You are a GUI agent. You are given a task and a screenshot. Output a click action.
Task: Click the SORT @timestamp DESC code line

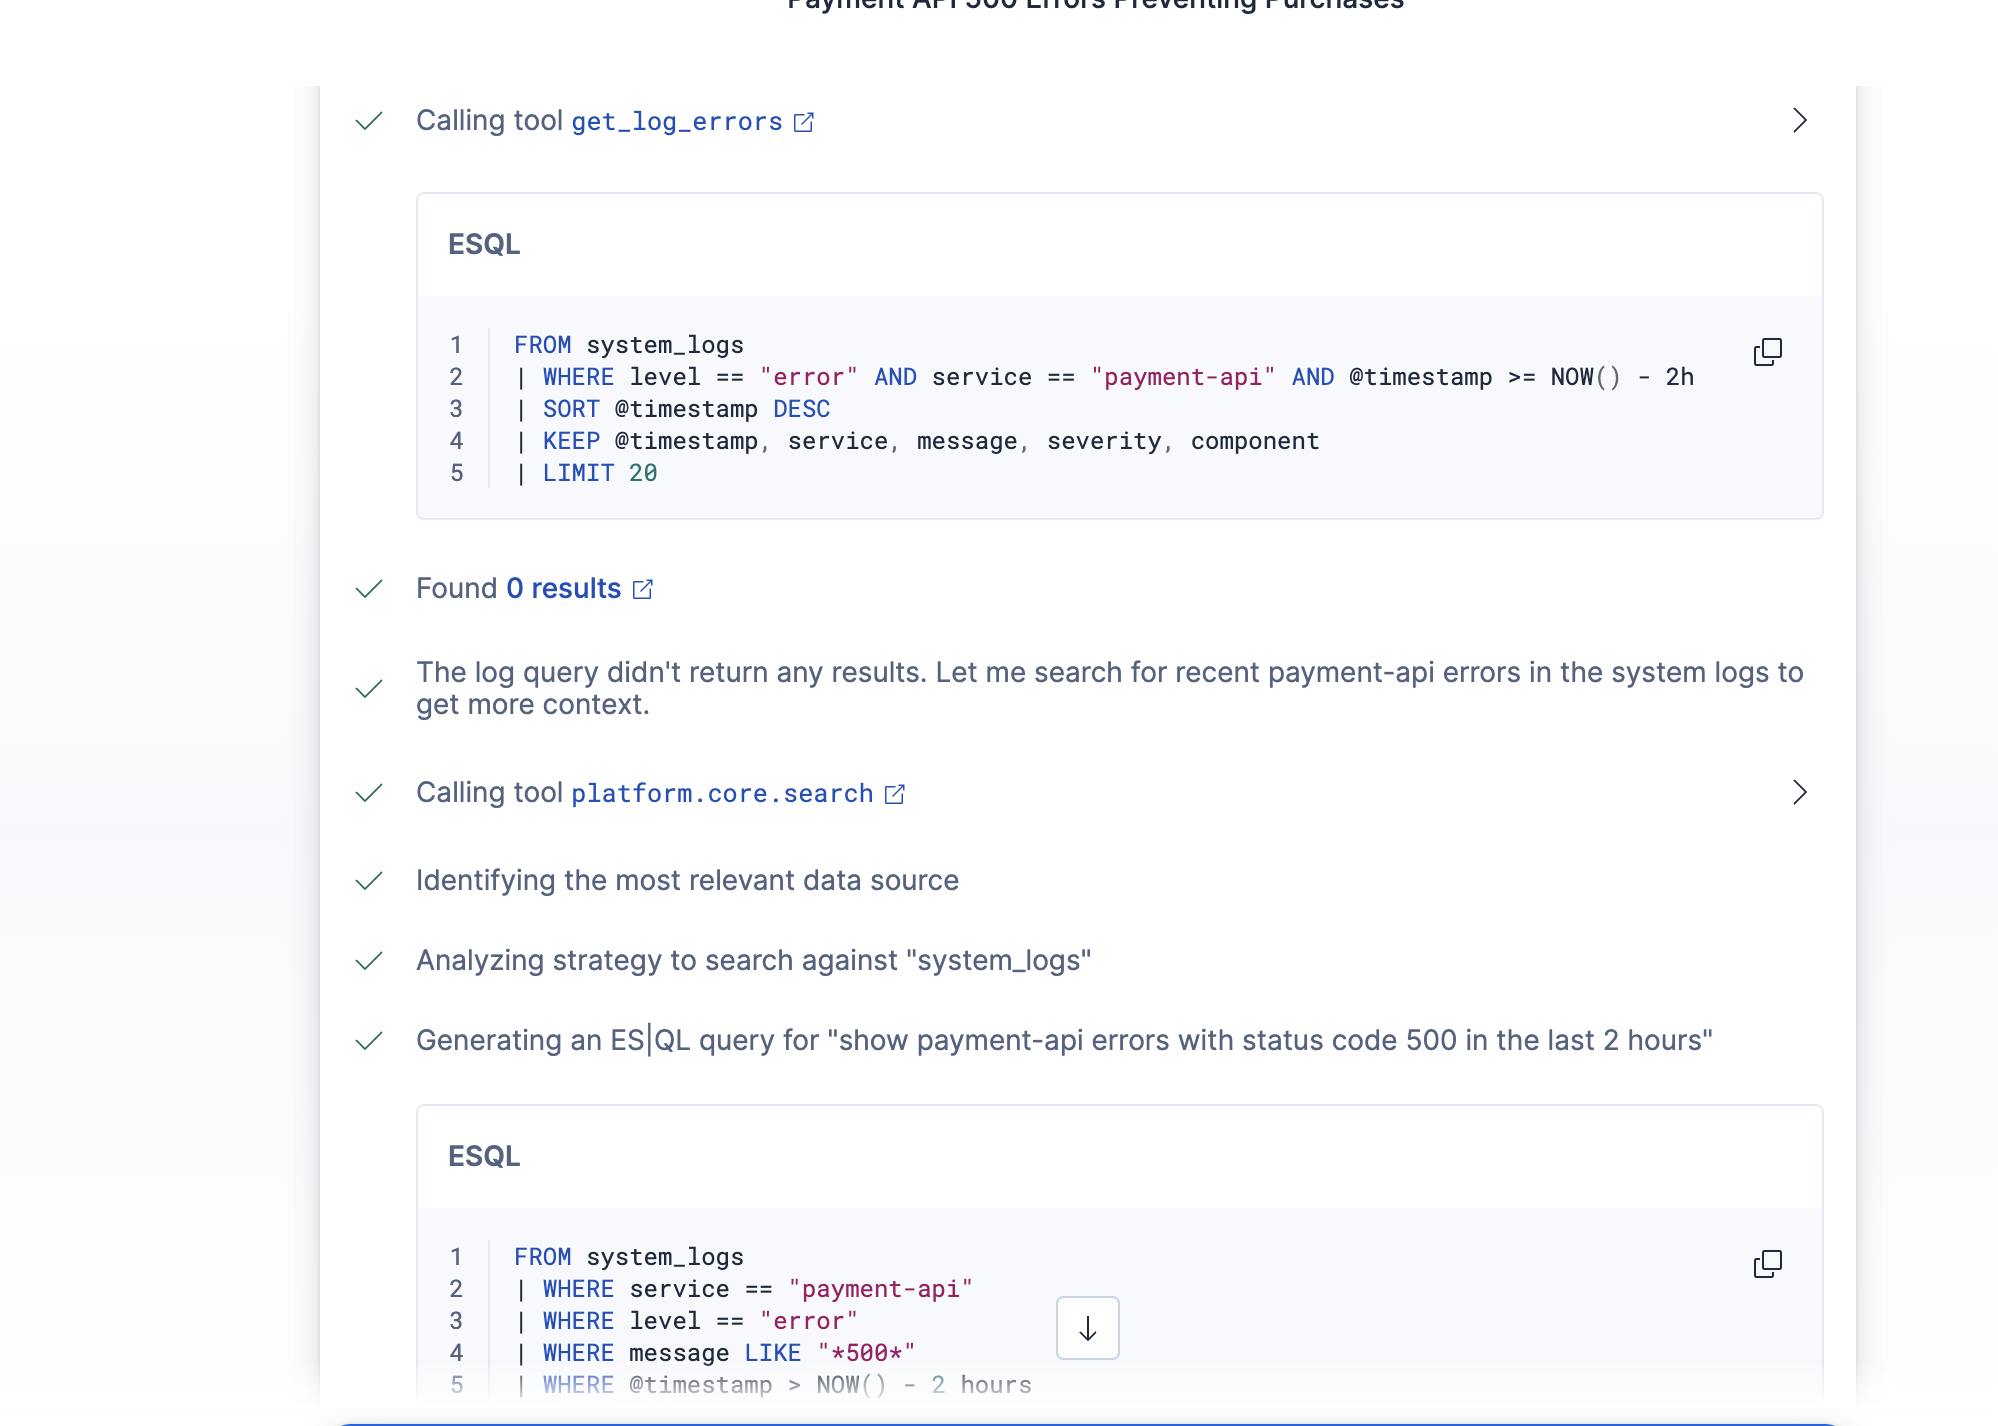(685, 409)
